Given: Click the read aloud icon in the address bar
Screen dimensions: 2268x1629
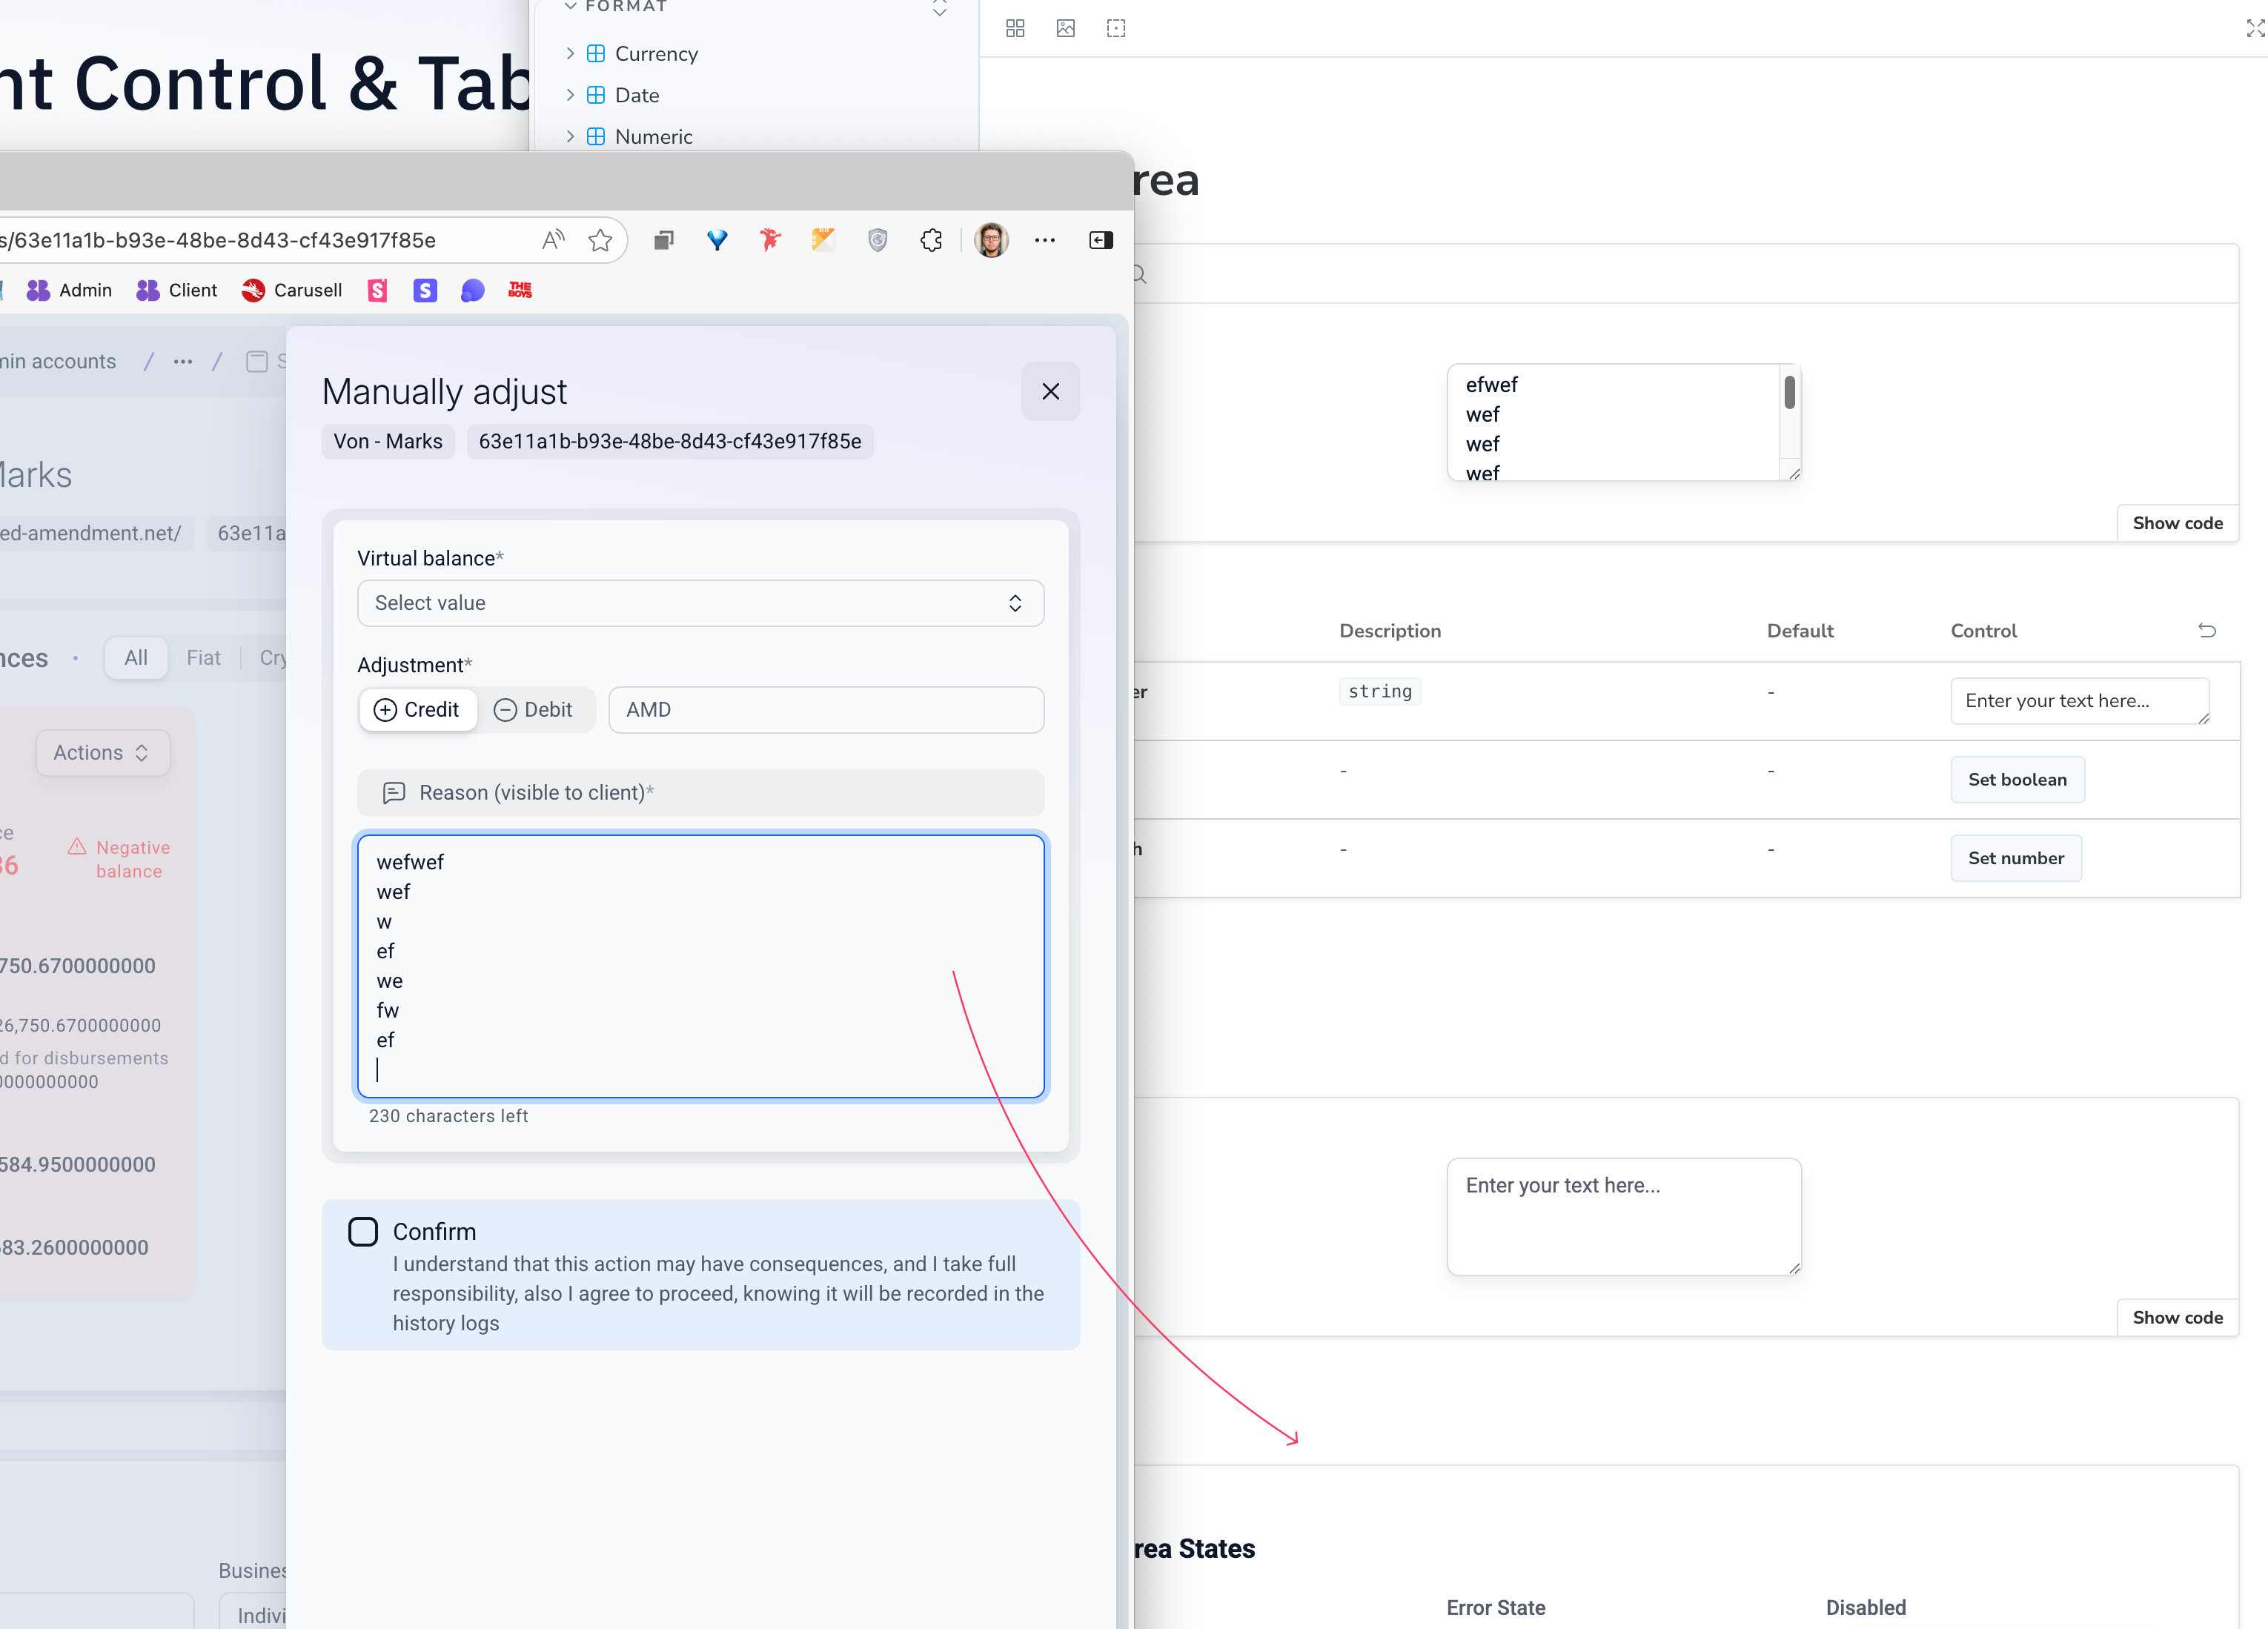Looking at the screenshot, I should point(553,240).
